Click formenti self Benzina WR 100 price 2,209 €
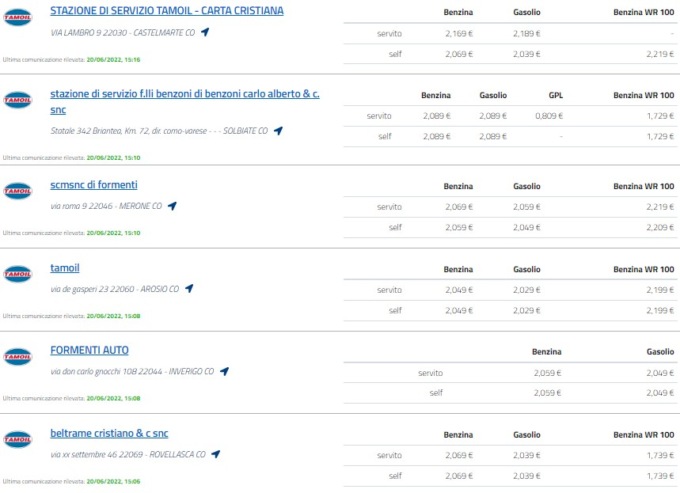Screen dimensions: 680x493 pos(660,227)
